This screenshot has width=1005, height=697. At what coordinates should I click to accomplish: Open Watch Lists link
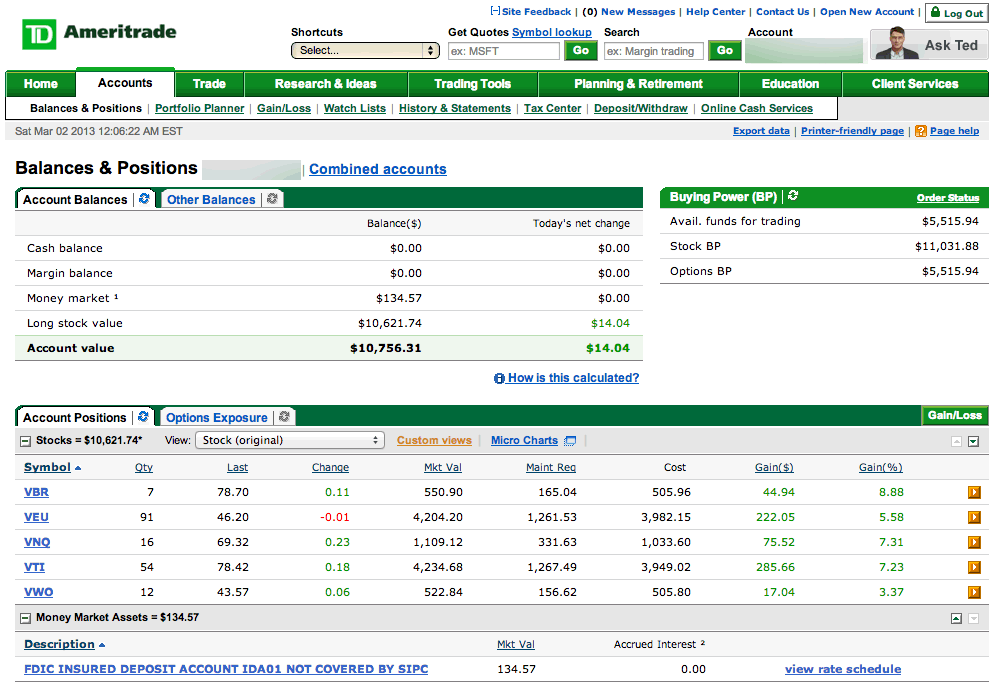pyautogui.click(x=354, y=108)
